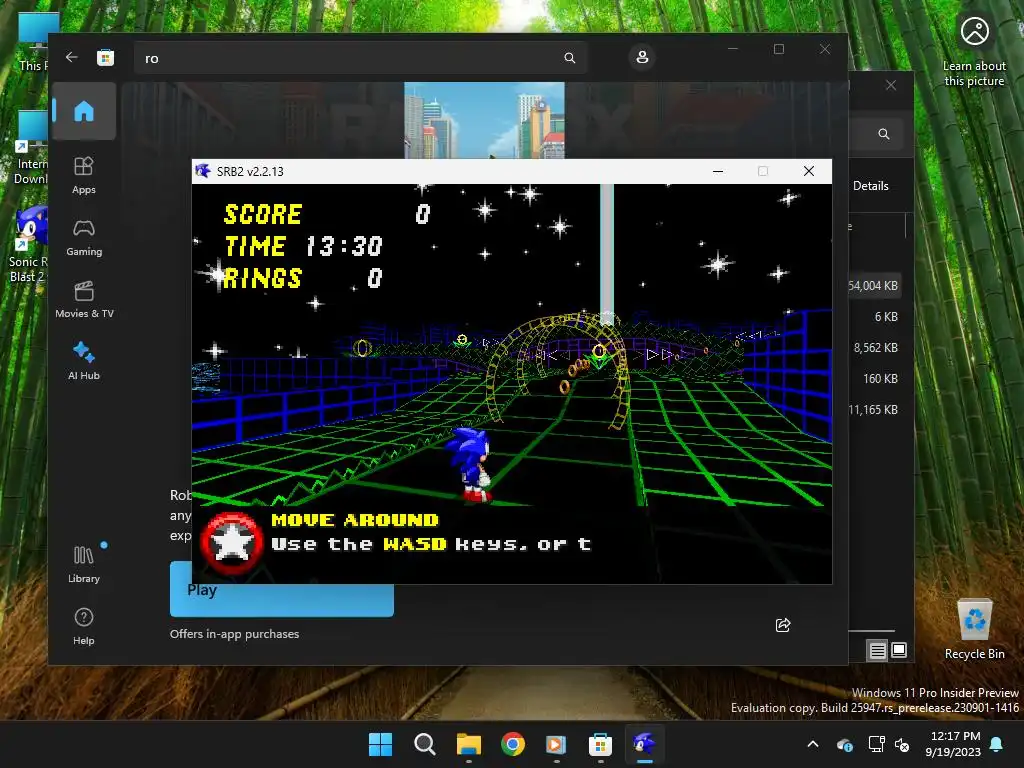
Task: Select the Sonic Robo Blast 2 desktop shortcut
Action: coord(29,244)
